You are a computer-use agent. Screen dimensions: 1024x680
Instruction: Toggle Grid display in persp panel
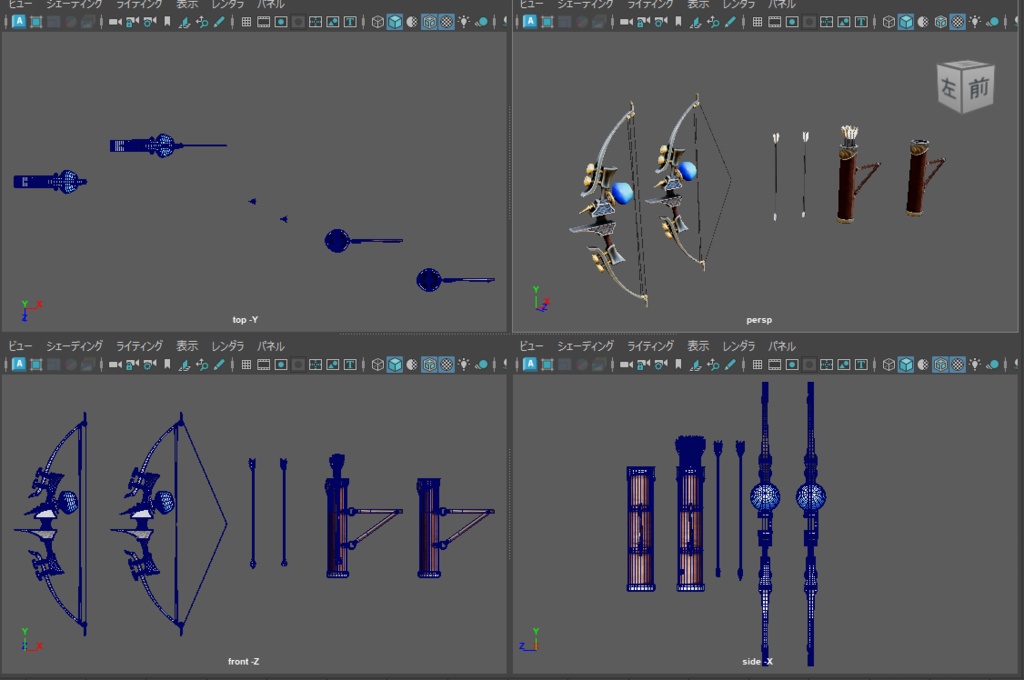click(757, 22)
